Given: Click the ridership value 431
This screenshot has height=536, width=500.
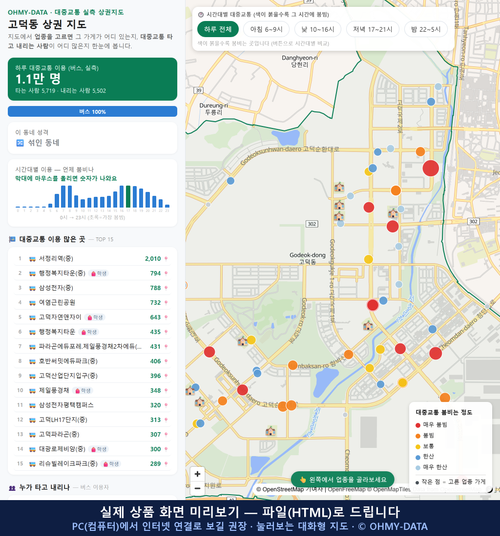Looking at the screenshot, I should tap(155, 347).
